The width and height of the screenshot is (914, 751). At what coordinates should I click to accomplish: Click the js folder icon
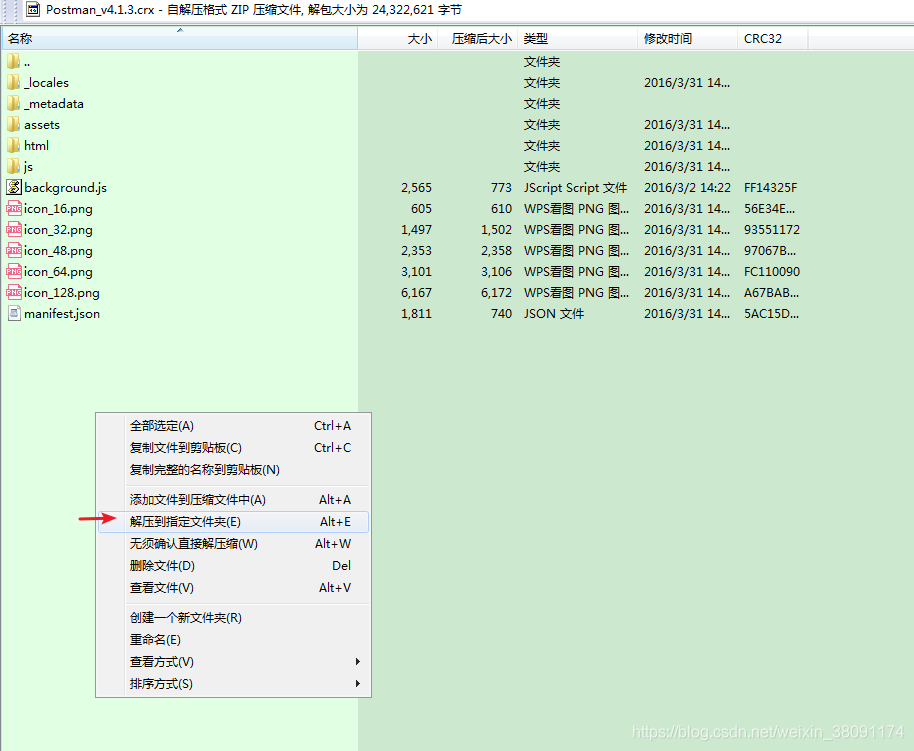tap(14, 167)
